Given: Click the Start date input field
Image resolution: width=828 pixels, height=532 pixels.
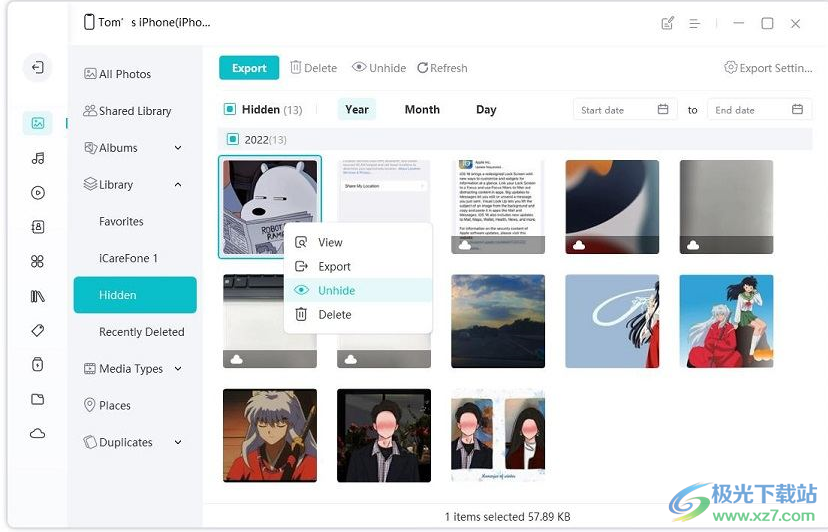Looking at the screenshot, I should point(625,109).
